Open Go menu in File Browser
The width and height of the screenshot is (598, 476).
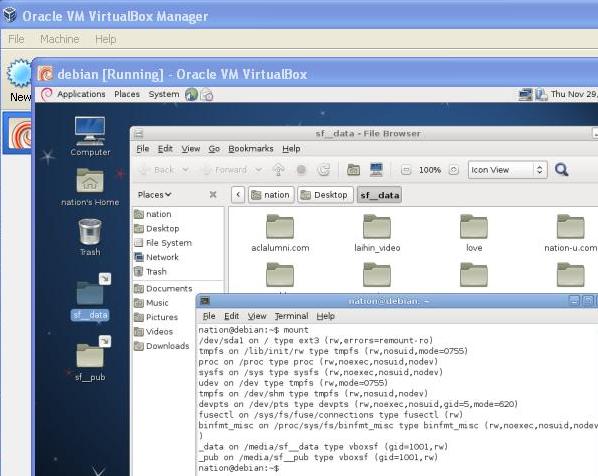point(214,148)
